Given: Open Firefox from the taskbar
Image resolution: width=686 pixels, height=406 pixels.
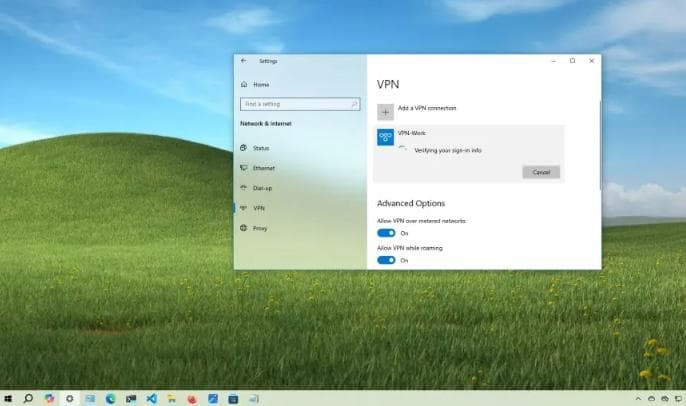Looking at the screenshot, I should pyautogui.click(x=192, y=399).
